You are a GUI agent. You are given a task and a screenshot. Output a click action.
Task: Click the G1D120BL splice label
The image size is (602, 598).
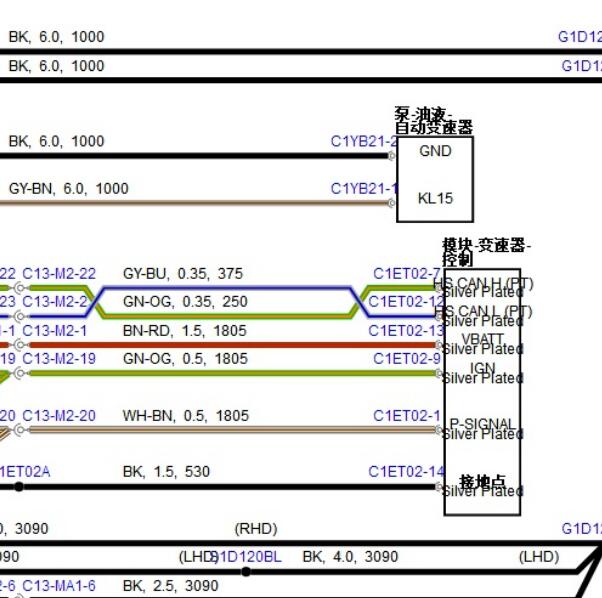point(246,557)
